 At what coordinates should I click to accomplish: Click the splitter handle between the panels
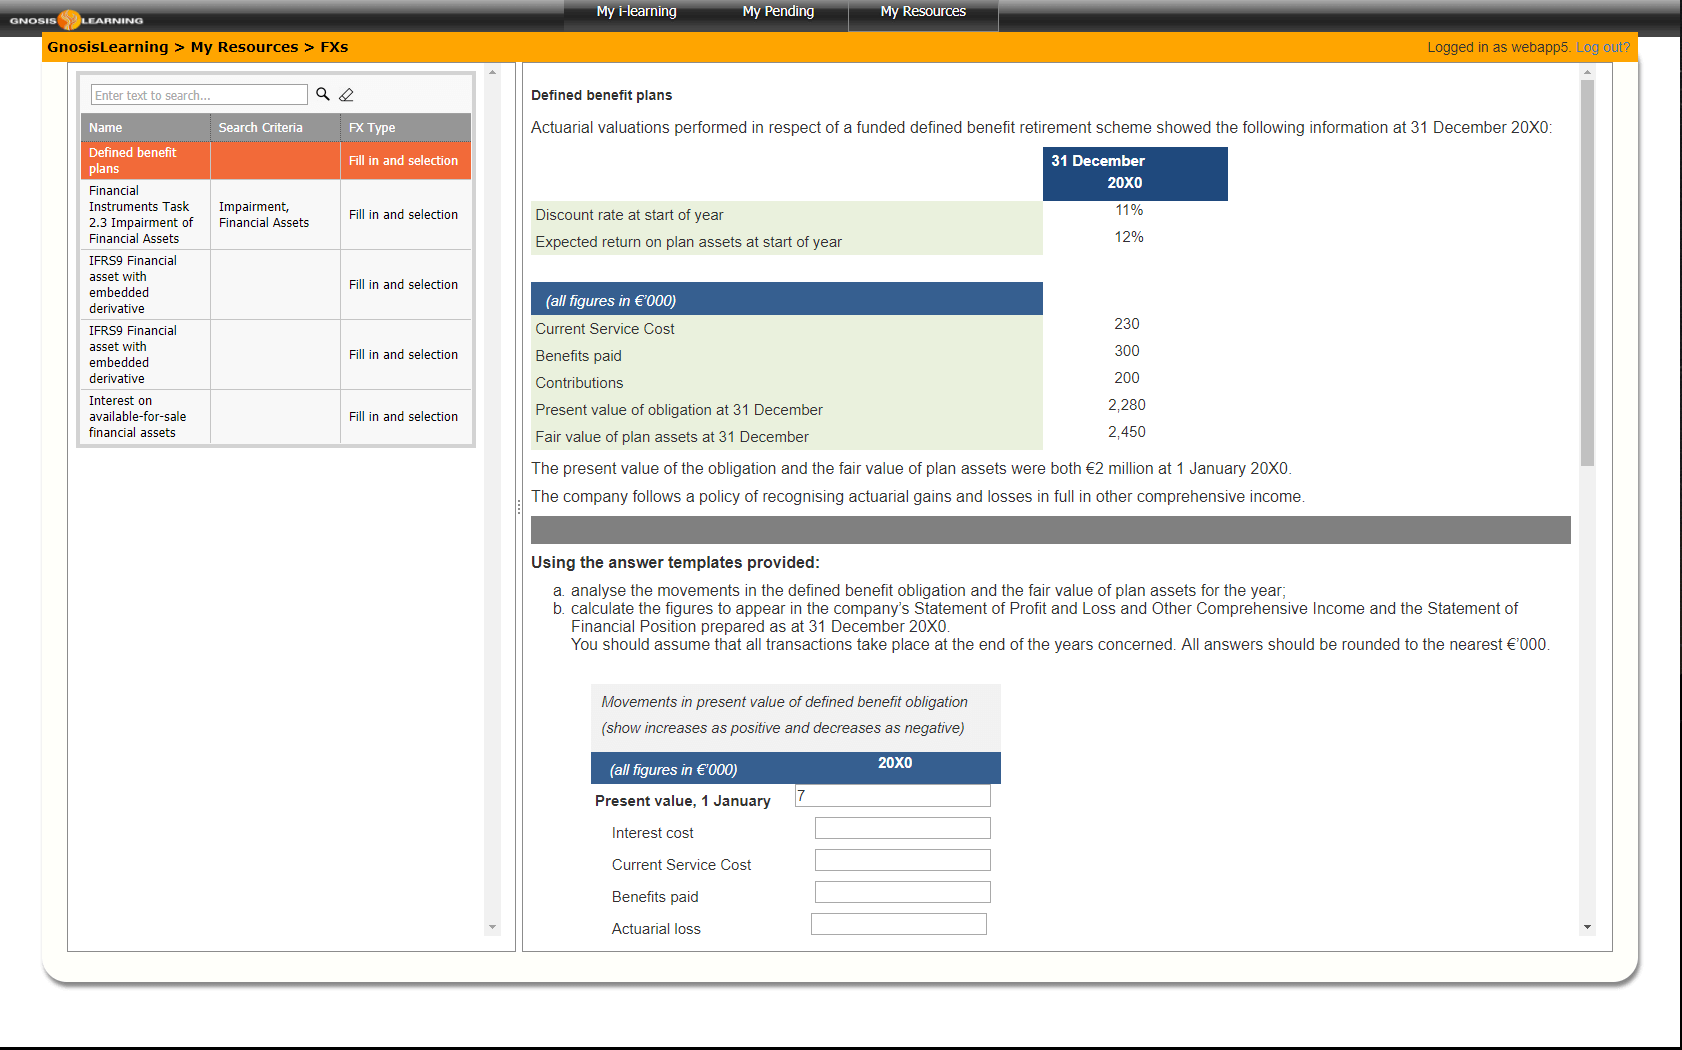coord(519,507)
